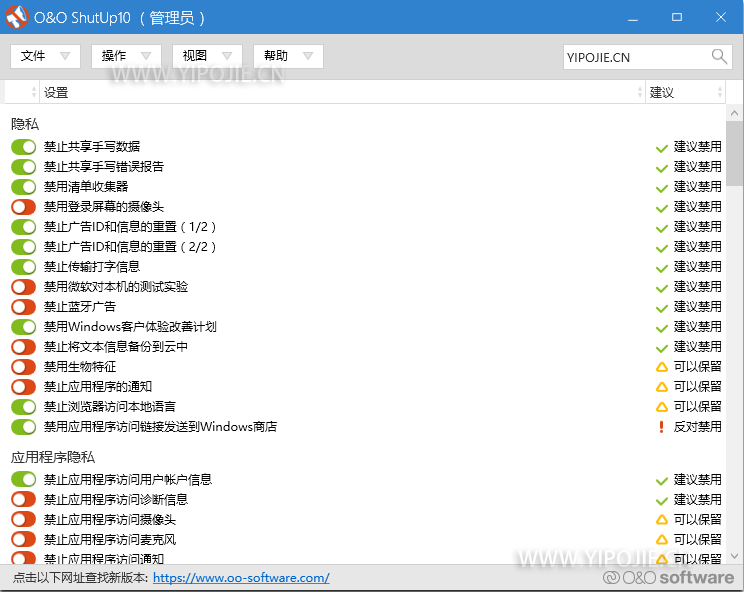Disable the 禁止共享手写数据 toggle
This screenshot has width=744, height=592.
[23, 147]
